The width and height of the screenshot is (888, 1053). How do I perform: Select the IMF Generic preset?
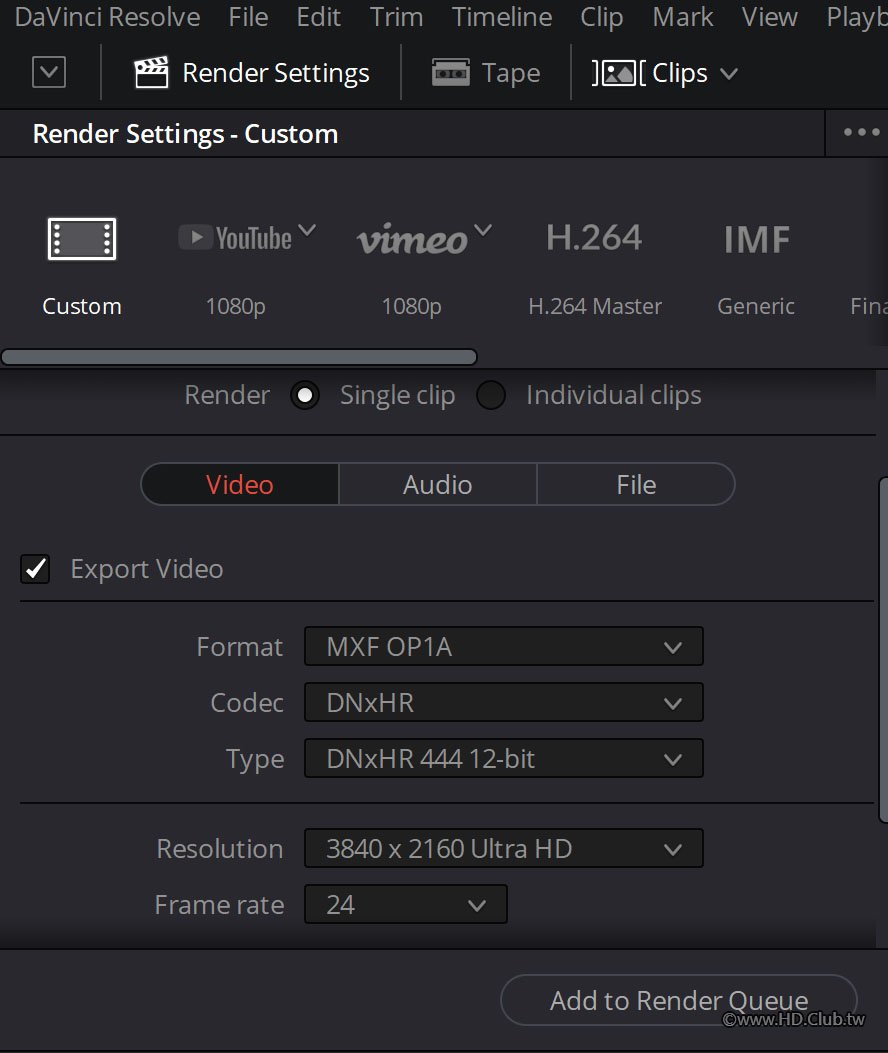(x=756, y=240)
